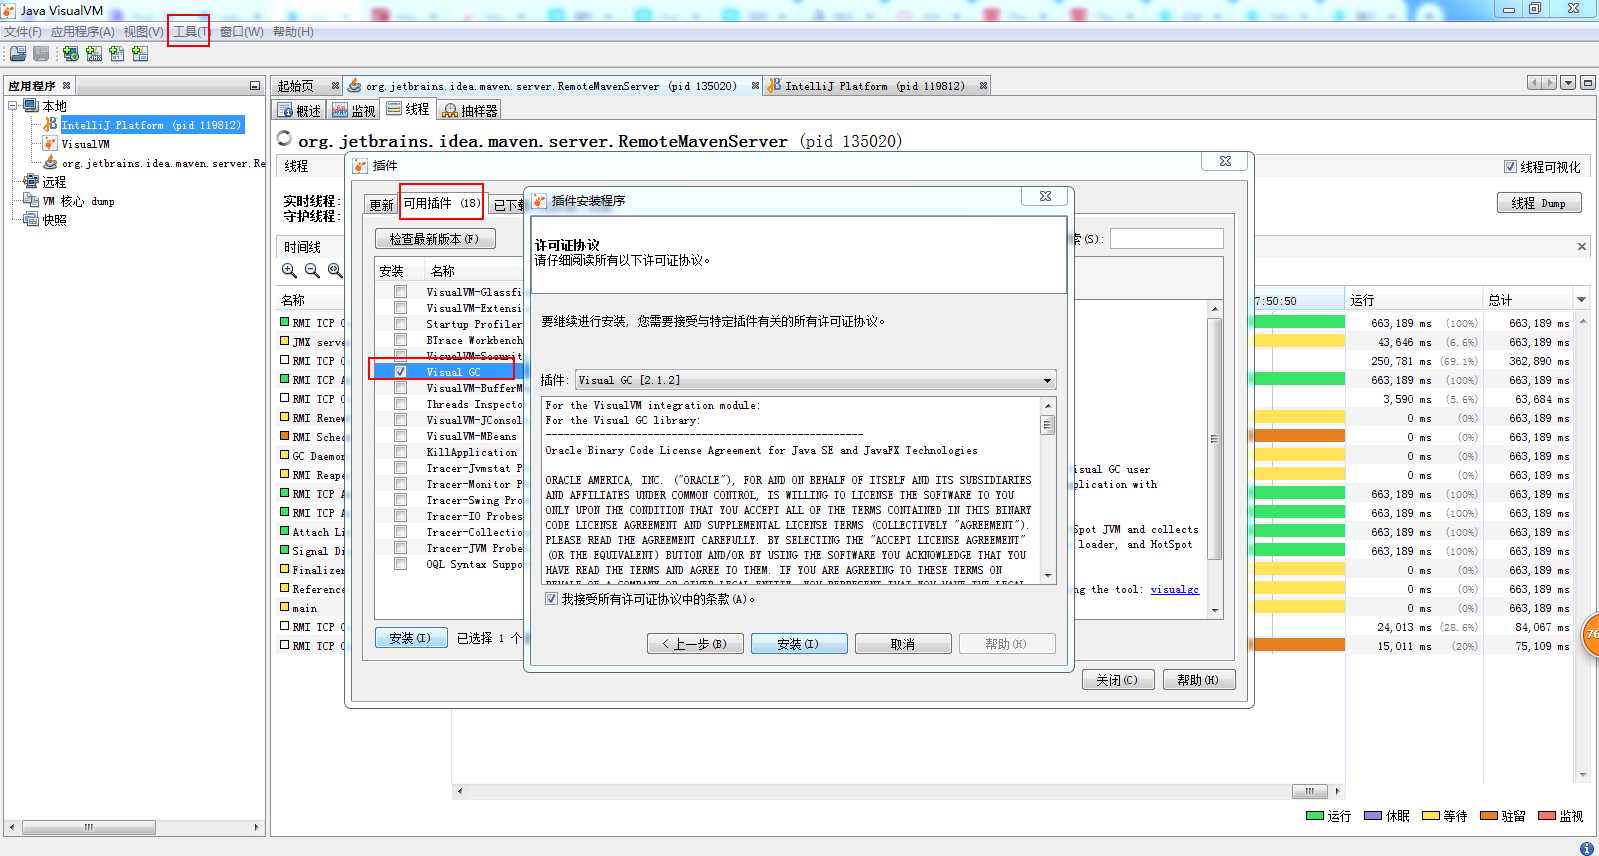Select the 远程 (Remote) tree node
The width and height of the screenshot is (1599, 856).
54,182
